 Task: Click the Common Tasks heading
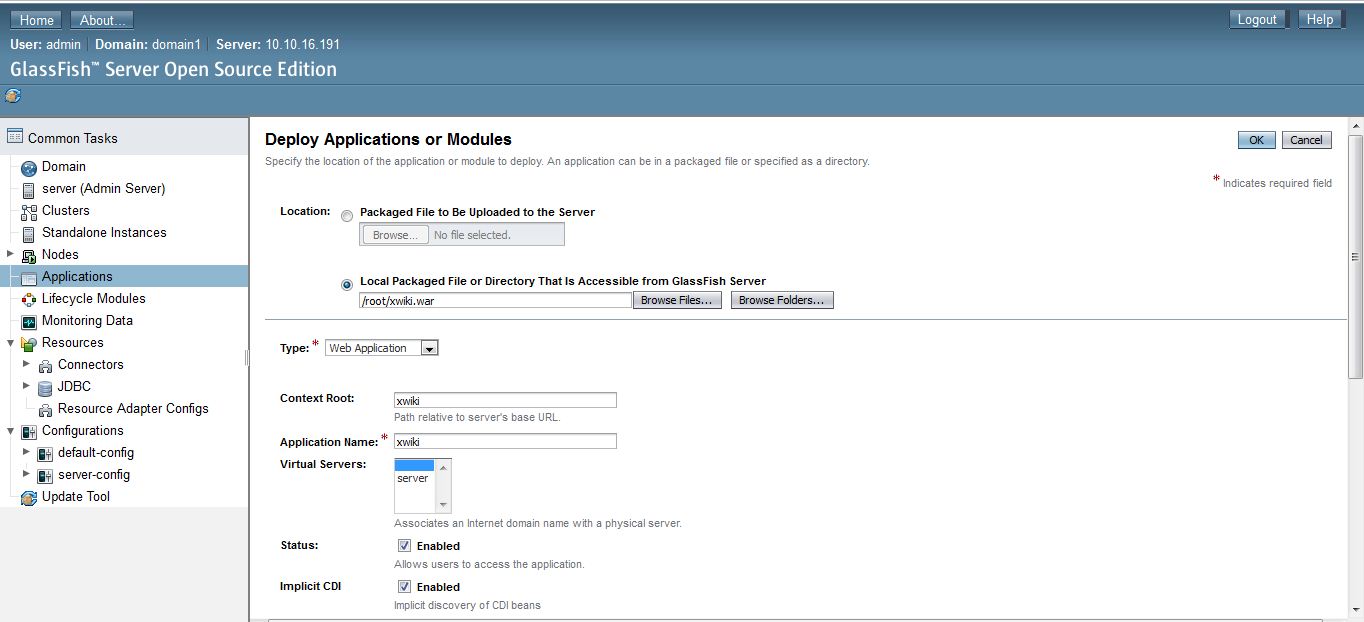(x=73, y=138)
